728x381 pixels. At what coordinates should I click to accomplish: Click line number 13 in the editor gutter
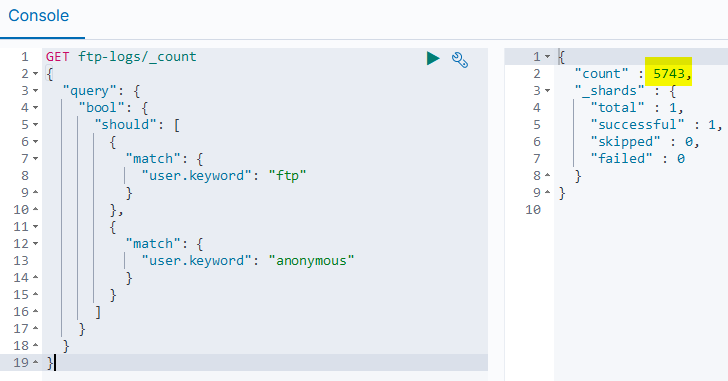pos(21,261)
